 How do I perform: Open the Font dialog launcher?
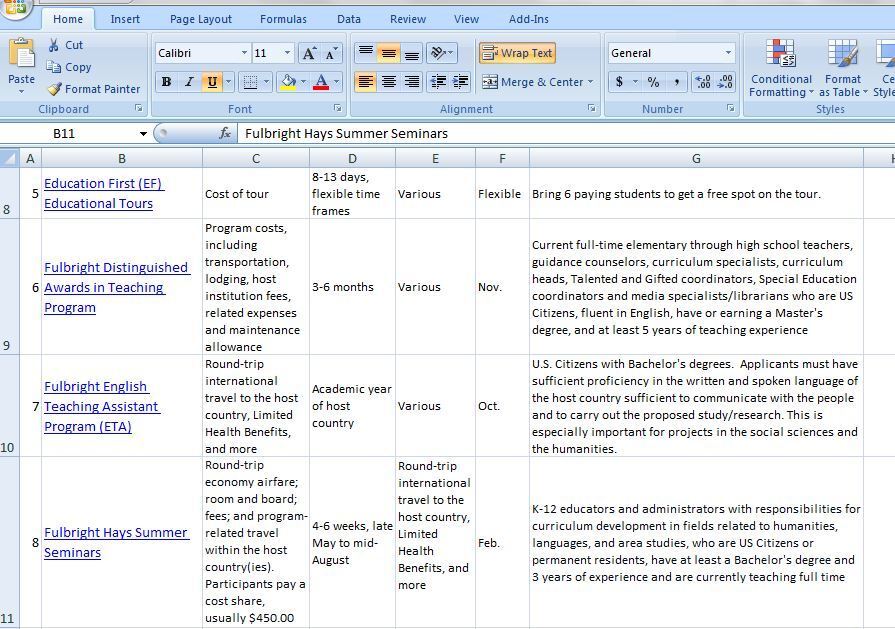pos(337,108)
